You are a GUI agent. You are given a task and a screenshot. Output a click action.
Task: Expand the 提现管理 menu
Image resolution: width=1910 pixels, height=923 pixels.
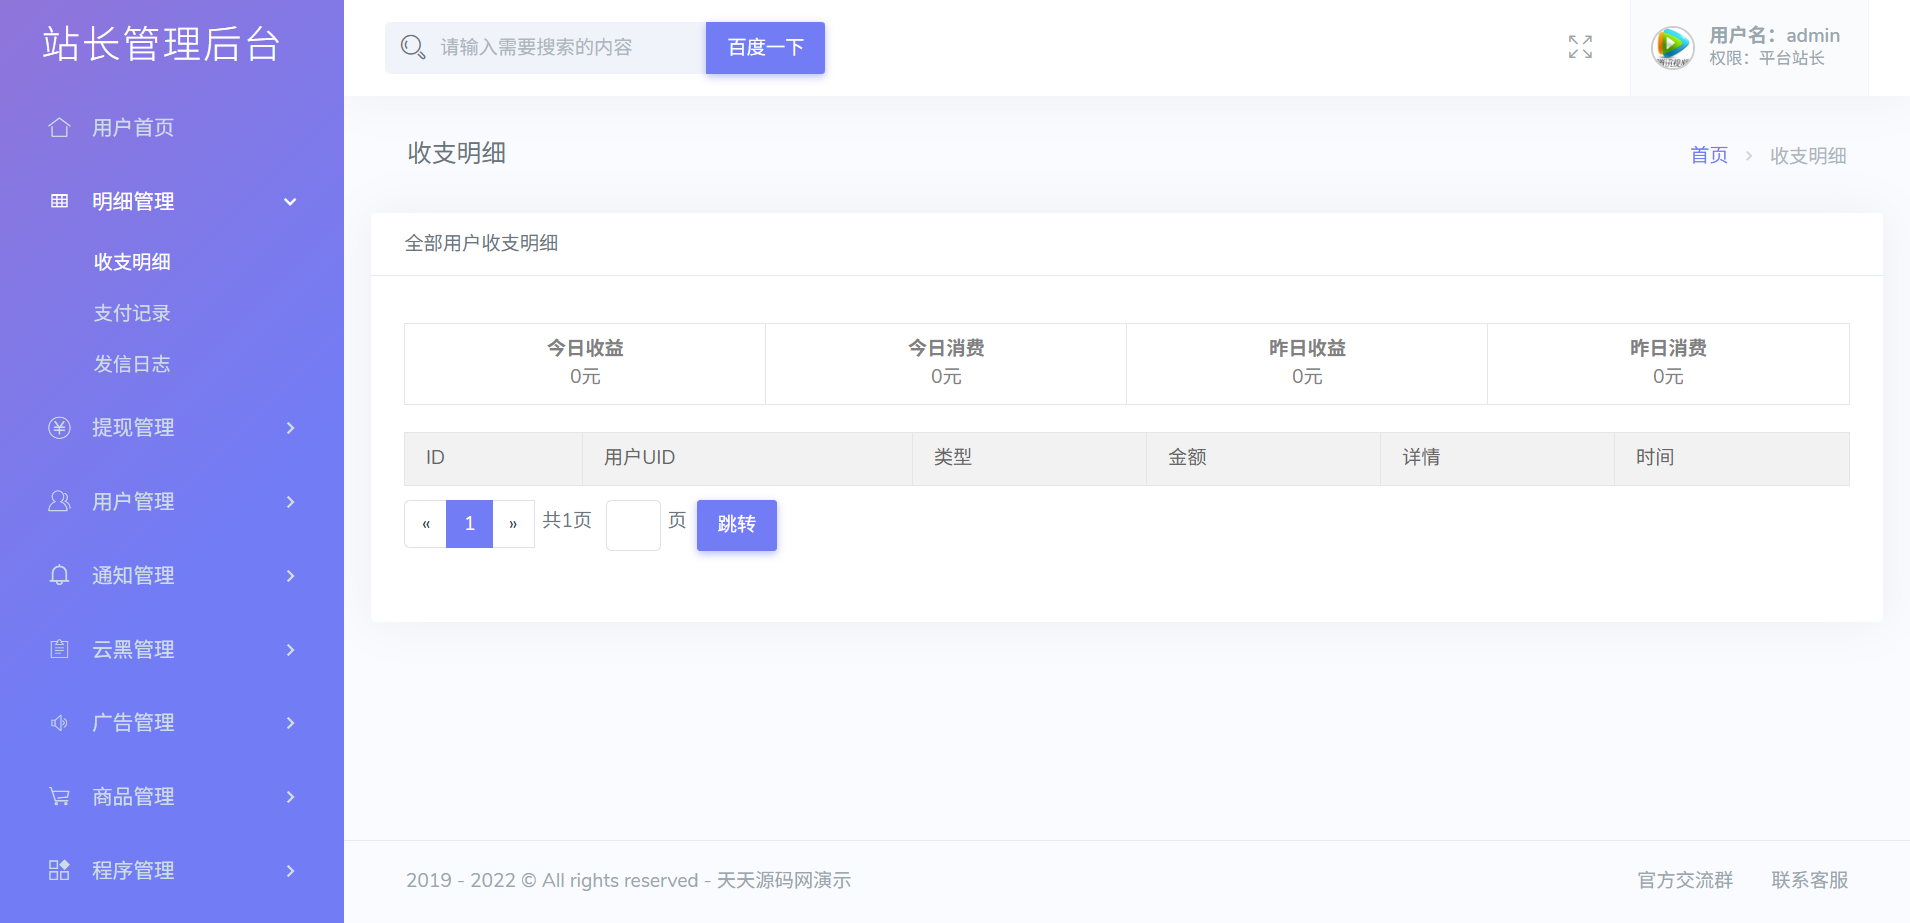(x=289, y=427)
